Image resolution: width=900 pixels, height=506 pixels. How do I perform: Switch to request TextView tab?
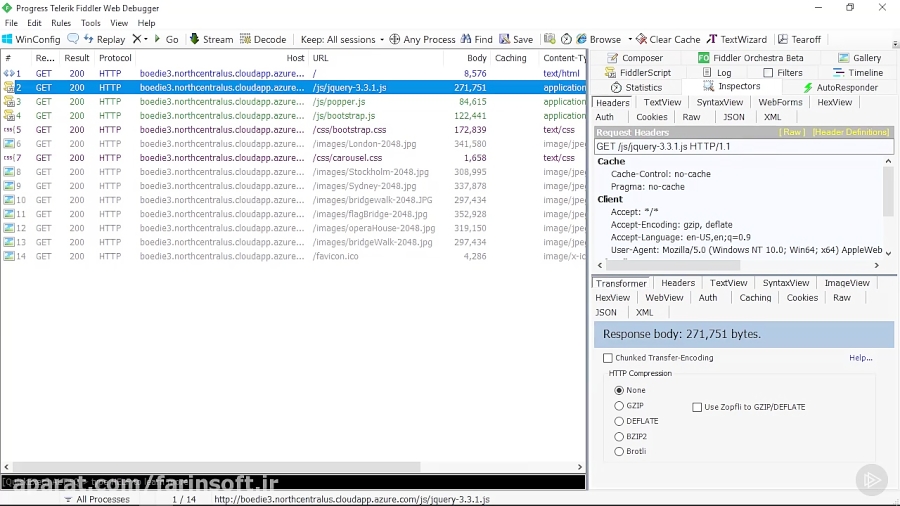tap(662, 102)
